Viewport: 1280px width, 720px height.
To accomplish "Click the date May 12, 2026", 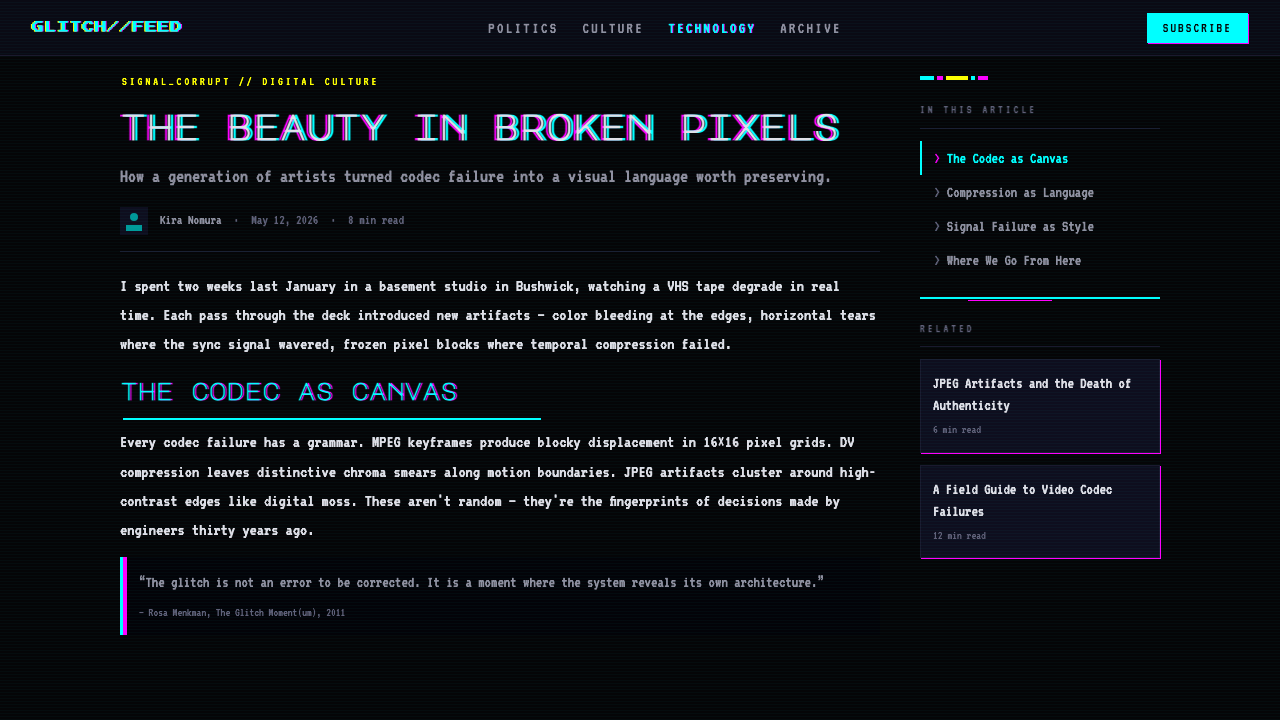I will 284,221.
